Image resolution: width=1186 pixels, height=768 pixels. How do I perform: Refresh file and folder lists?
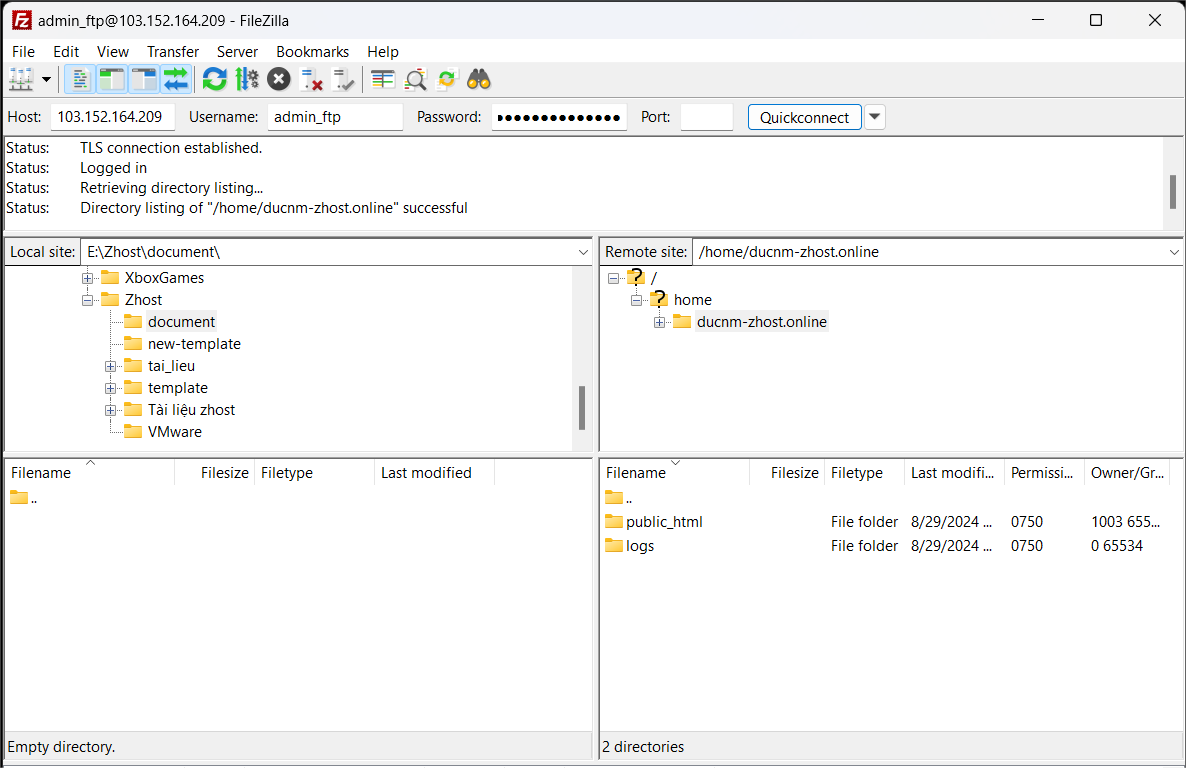pyautogui.click(x=214, y=79)
